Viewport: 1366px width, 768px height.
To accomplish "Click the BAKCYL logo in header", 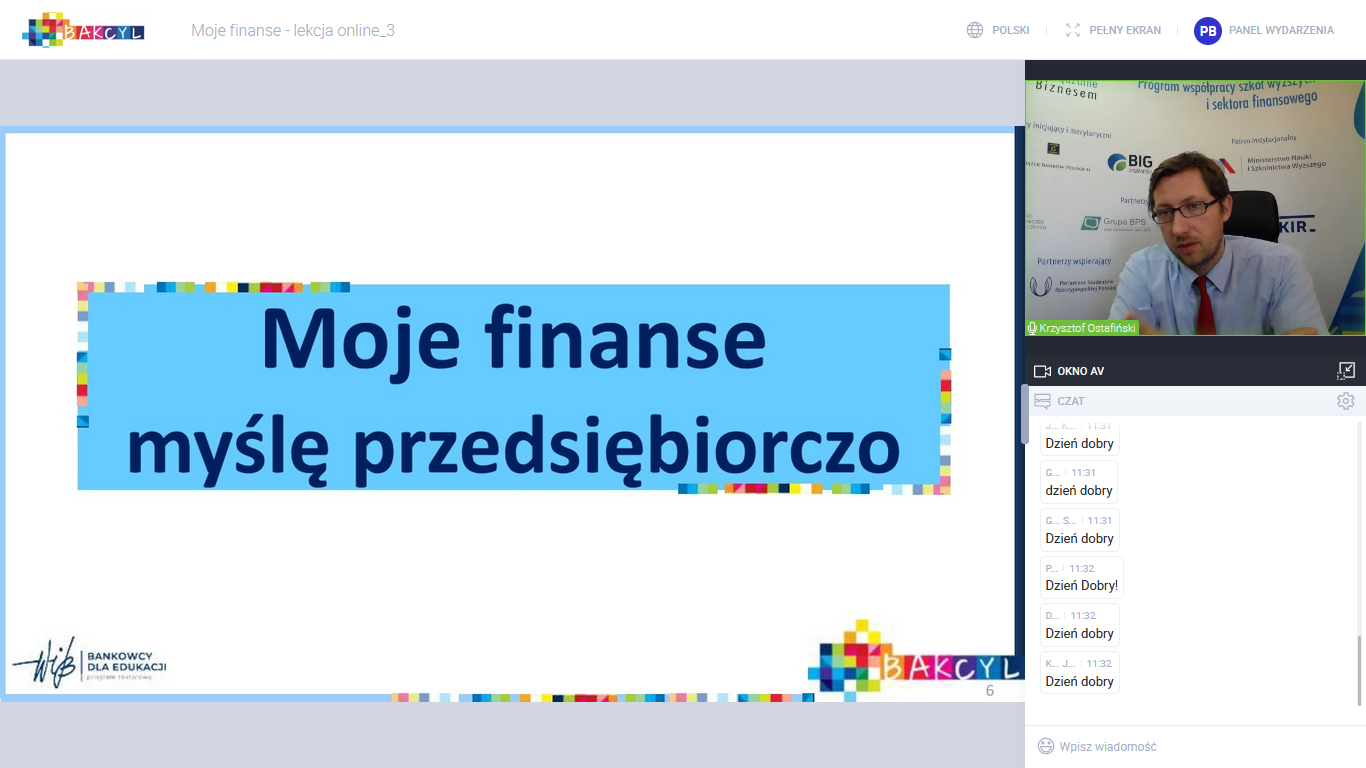I will click(x=83, y=30).
